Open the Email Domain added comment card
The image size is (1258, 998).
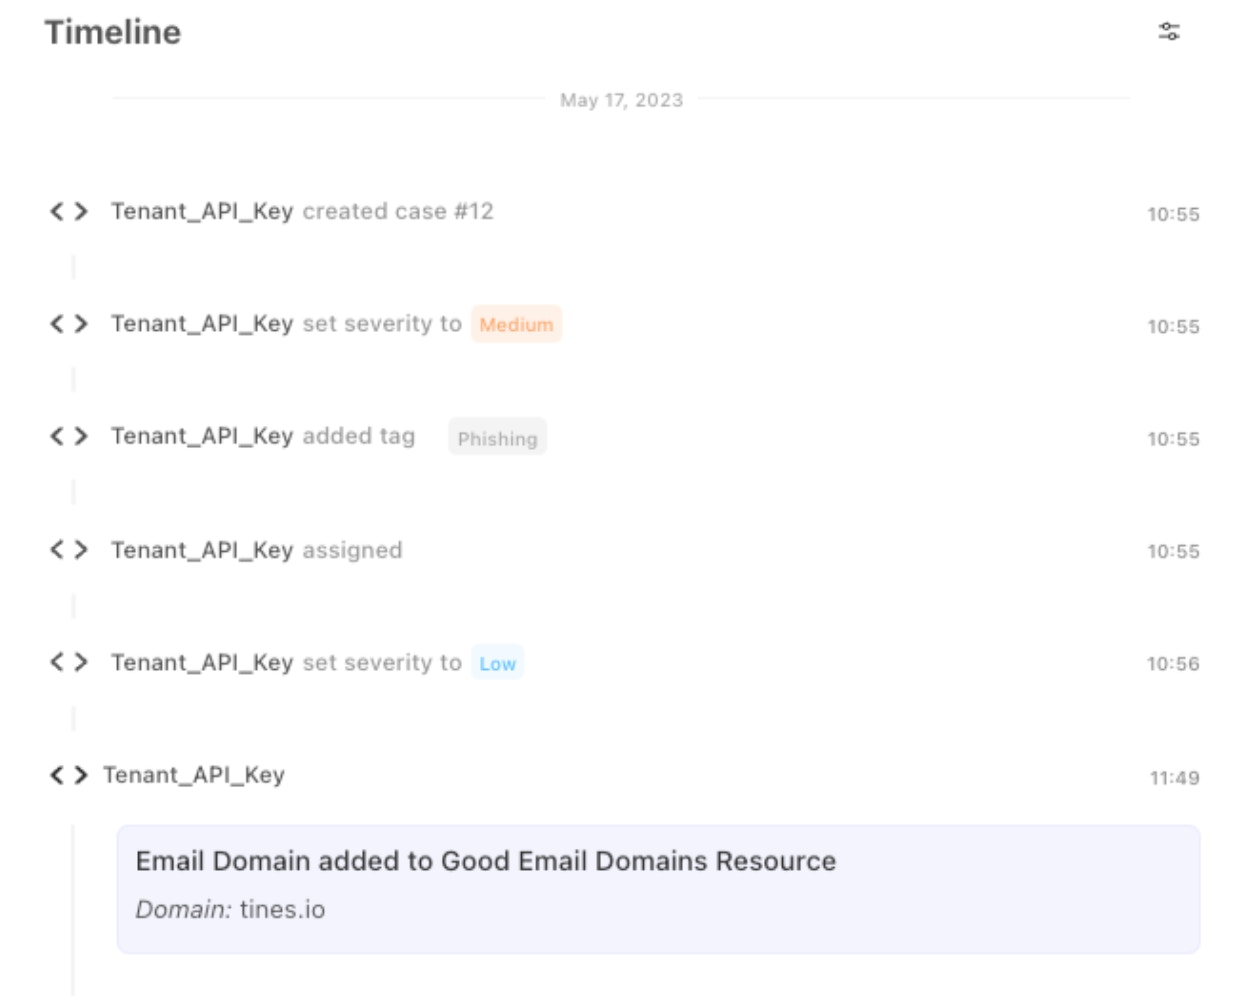pos(658,889)
